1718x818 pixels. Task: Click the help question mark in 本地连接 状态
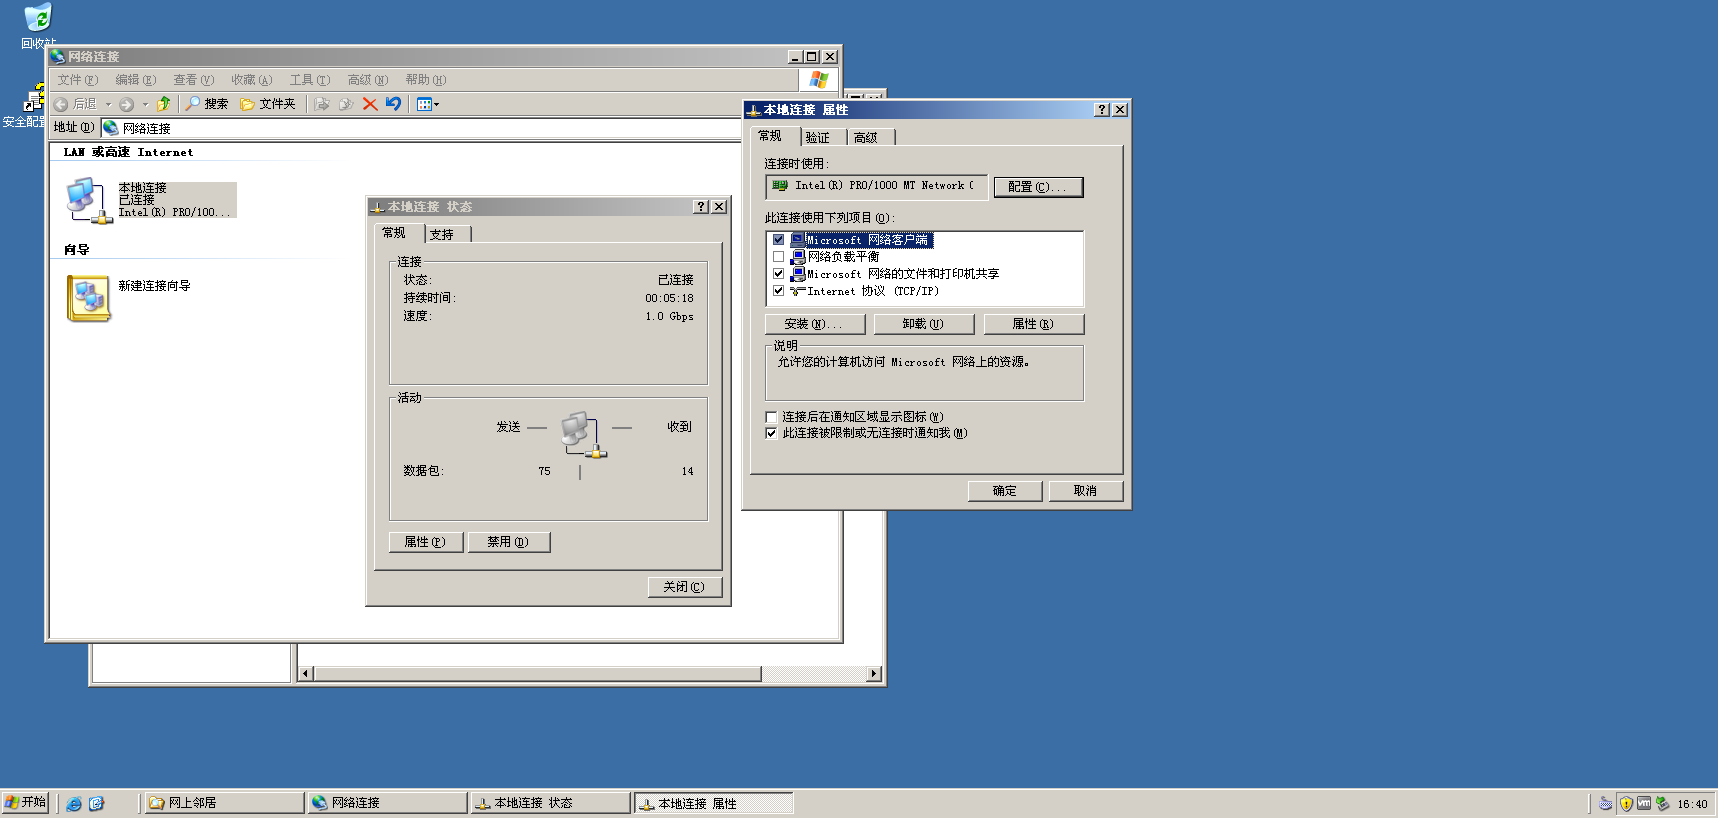point(701,207)
